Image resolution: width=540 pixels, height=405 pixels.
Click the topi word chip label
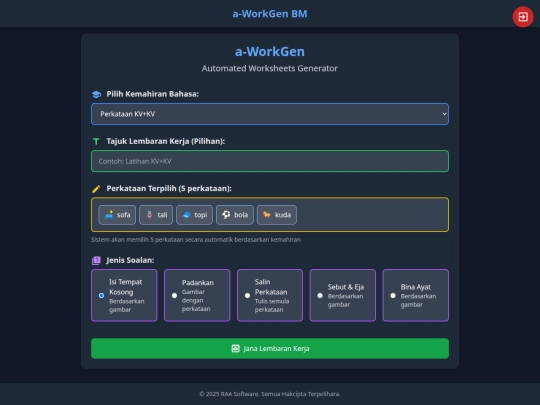click(201, 215)
